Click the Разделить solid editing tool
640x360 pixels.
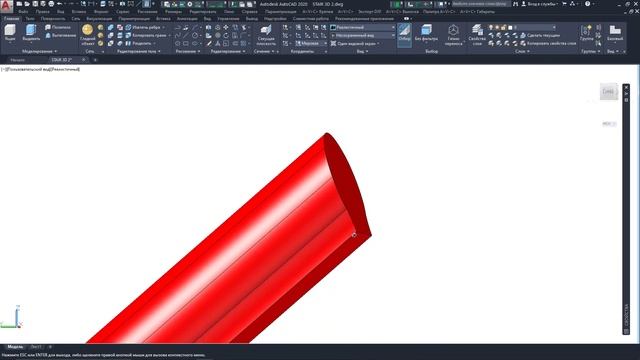(x=139, y=43)
